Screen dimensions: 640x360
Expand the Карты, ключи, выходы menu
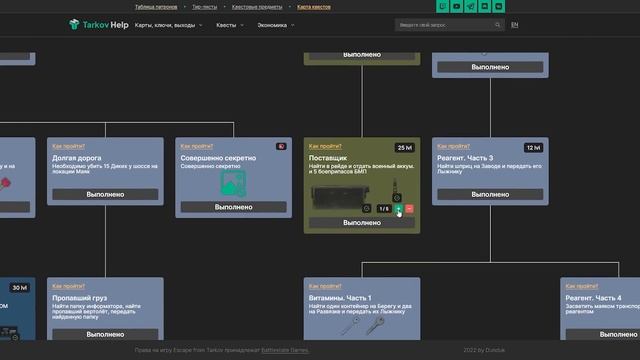[x=168, y=25]
